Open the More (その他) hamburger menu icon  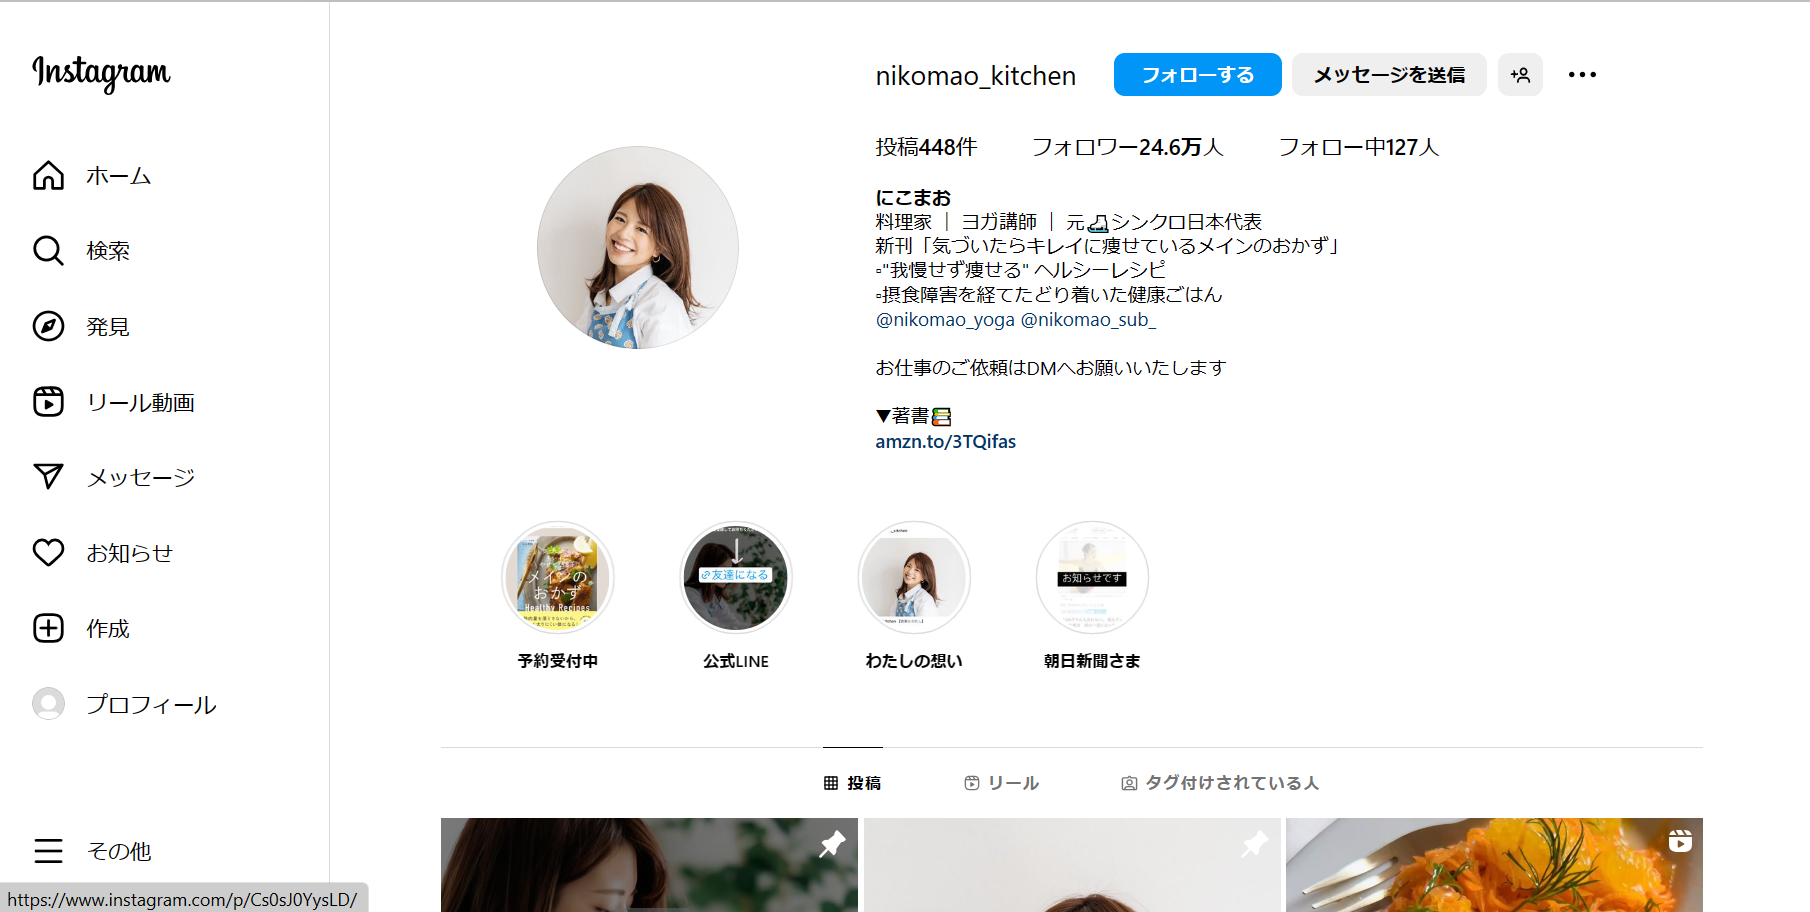(x=48, y=851)
